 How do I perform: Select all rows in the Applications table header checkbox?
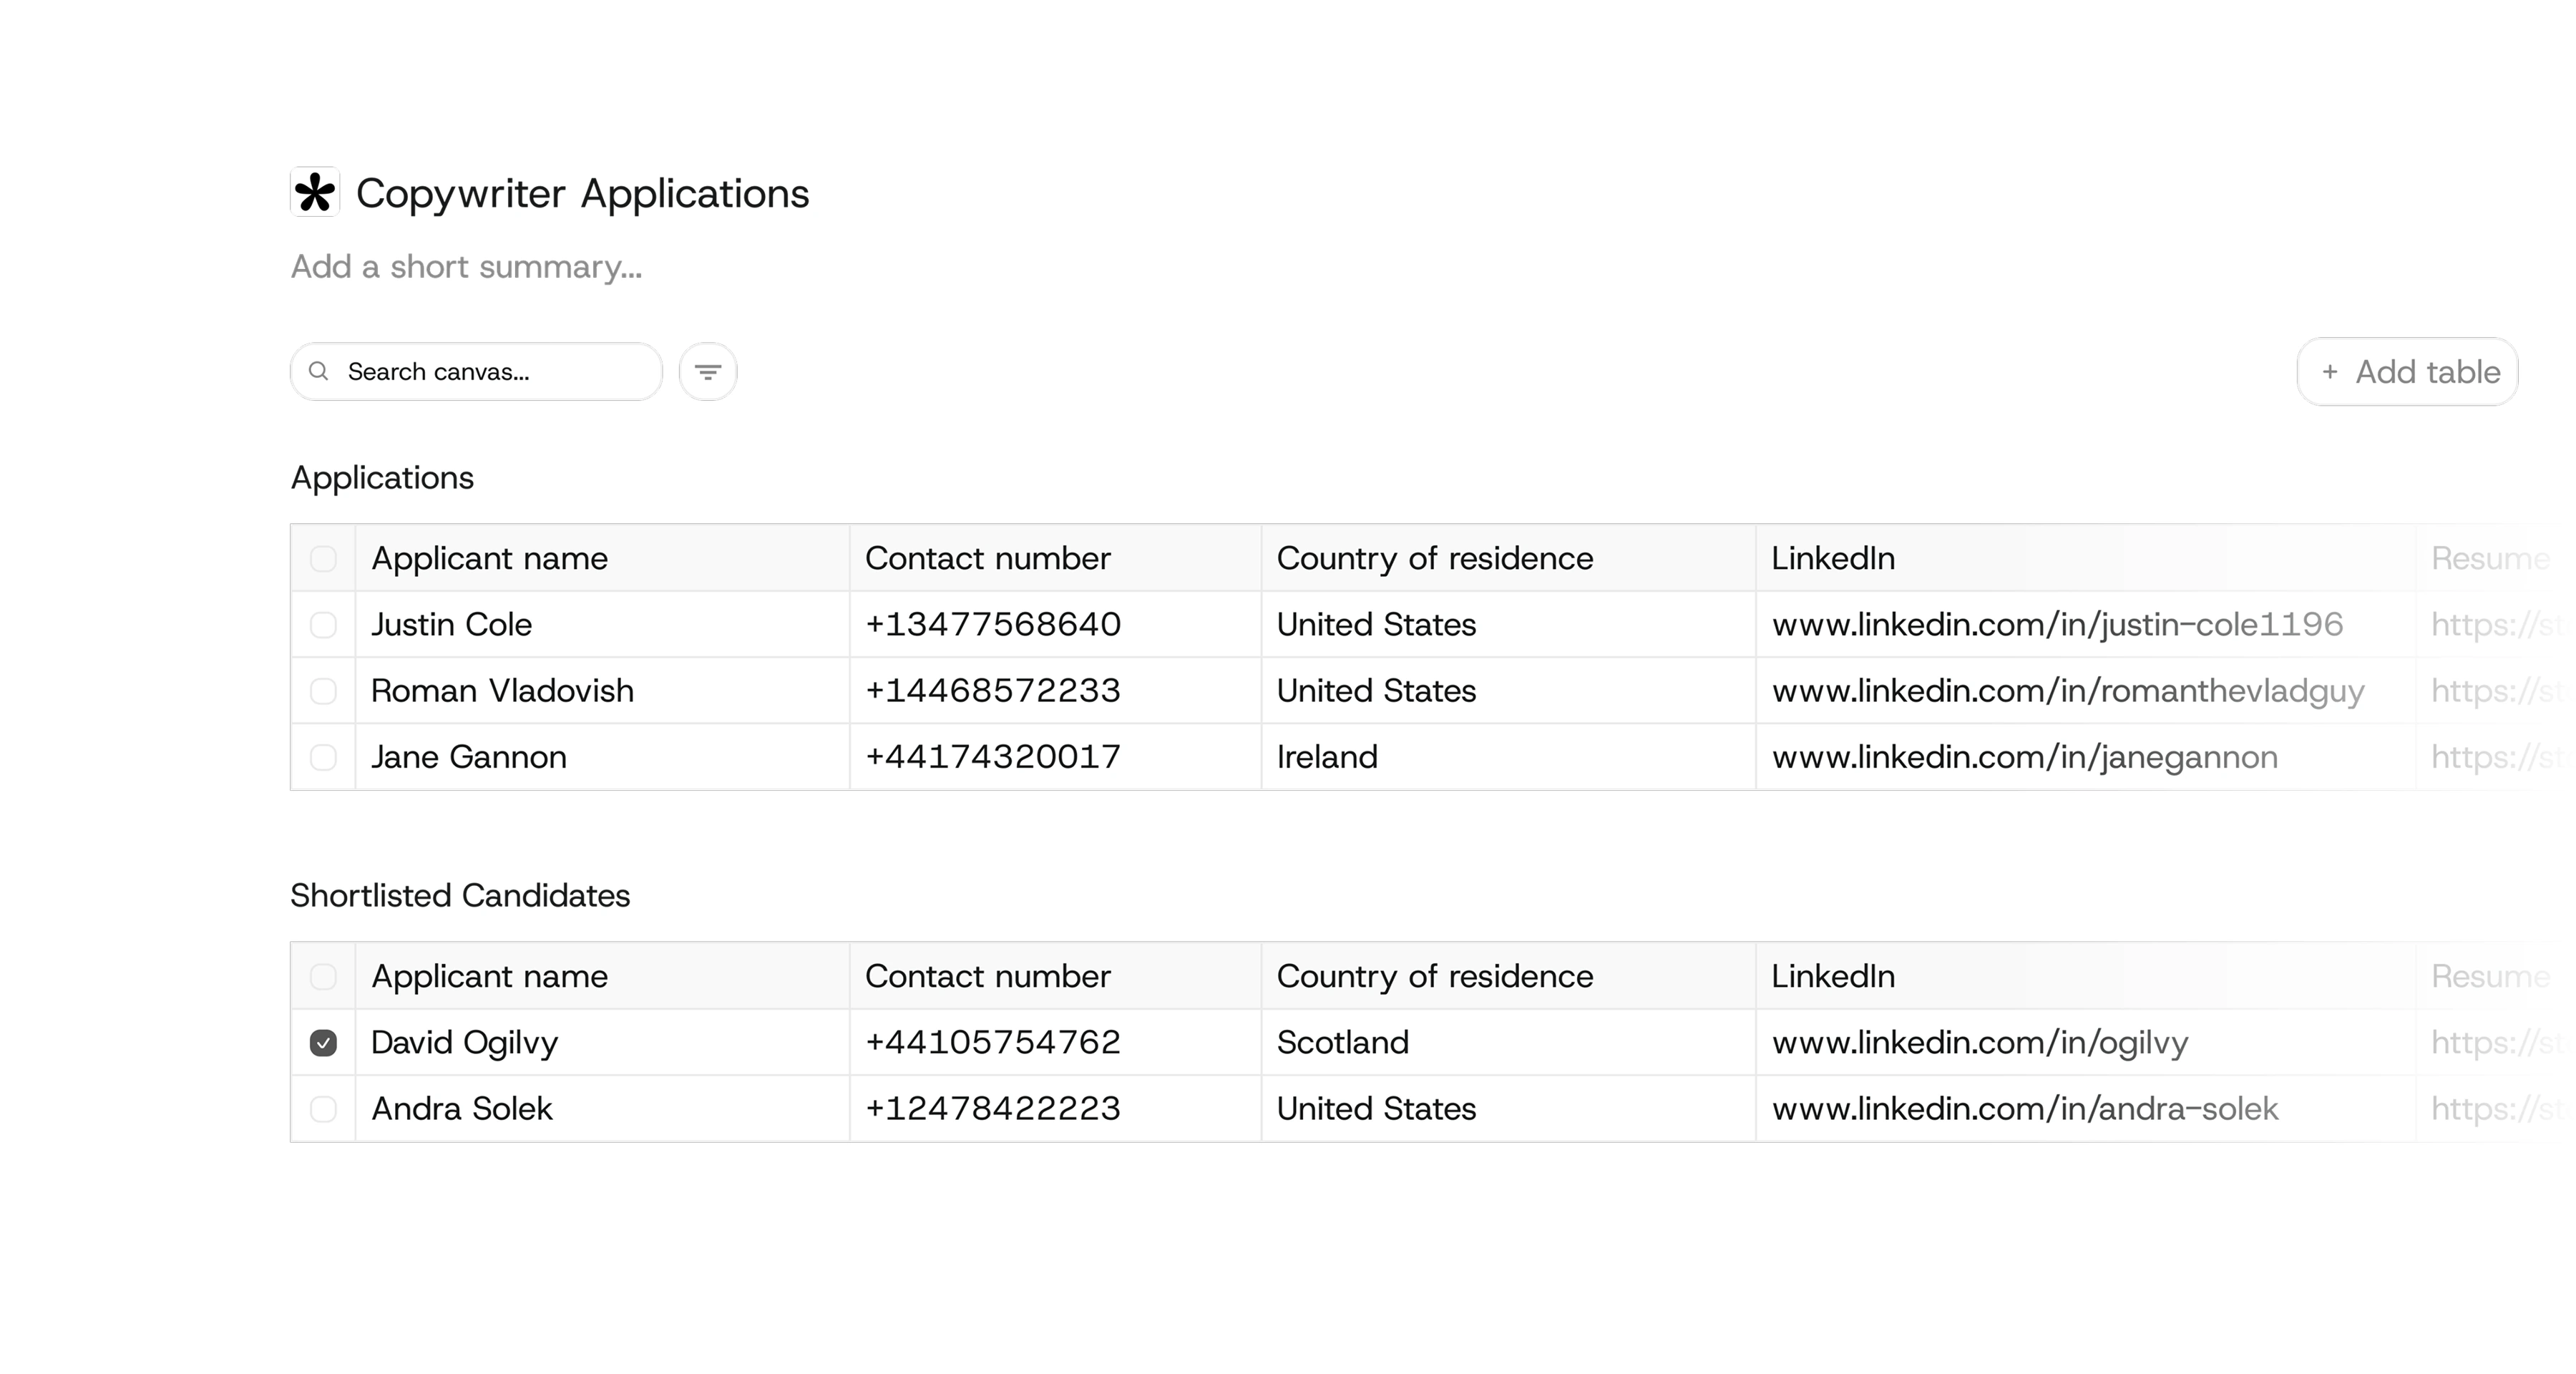[323, 558]
